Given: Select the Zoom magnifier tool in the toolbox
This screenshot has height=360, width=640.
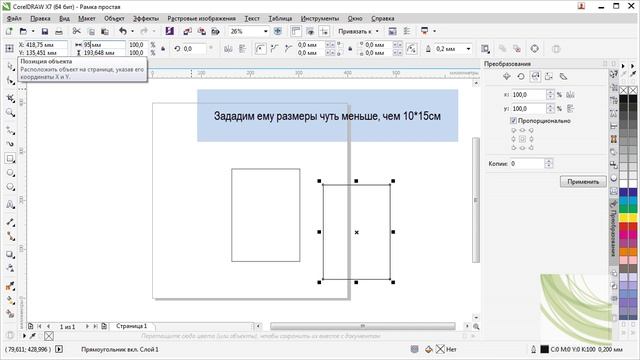Looking at the screenshot, I should click(10, 113).
